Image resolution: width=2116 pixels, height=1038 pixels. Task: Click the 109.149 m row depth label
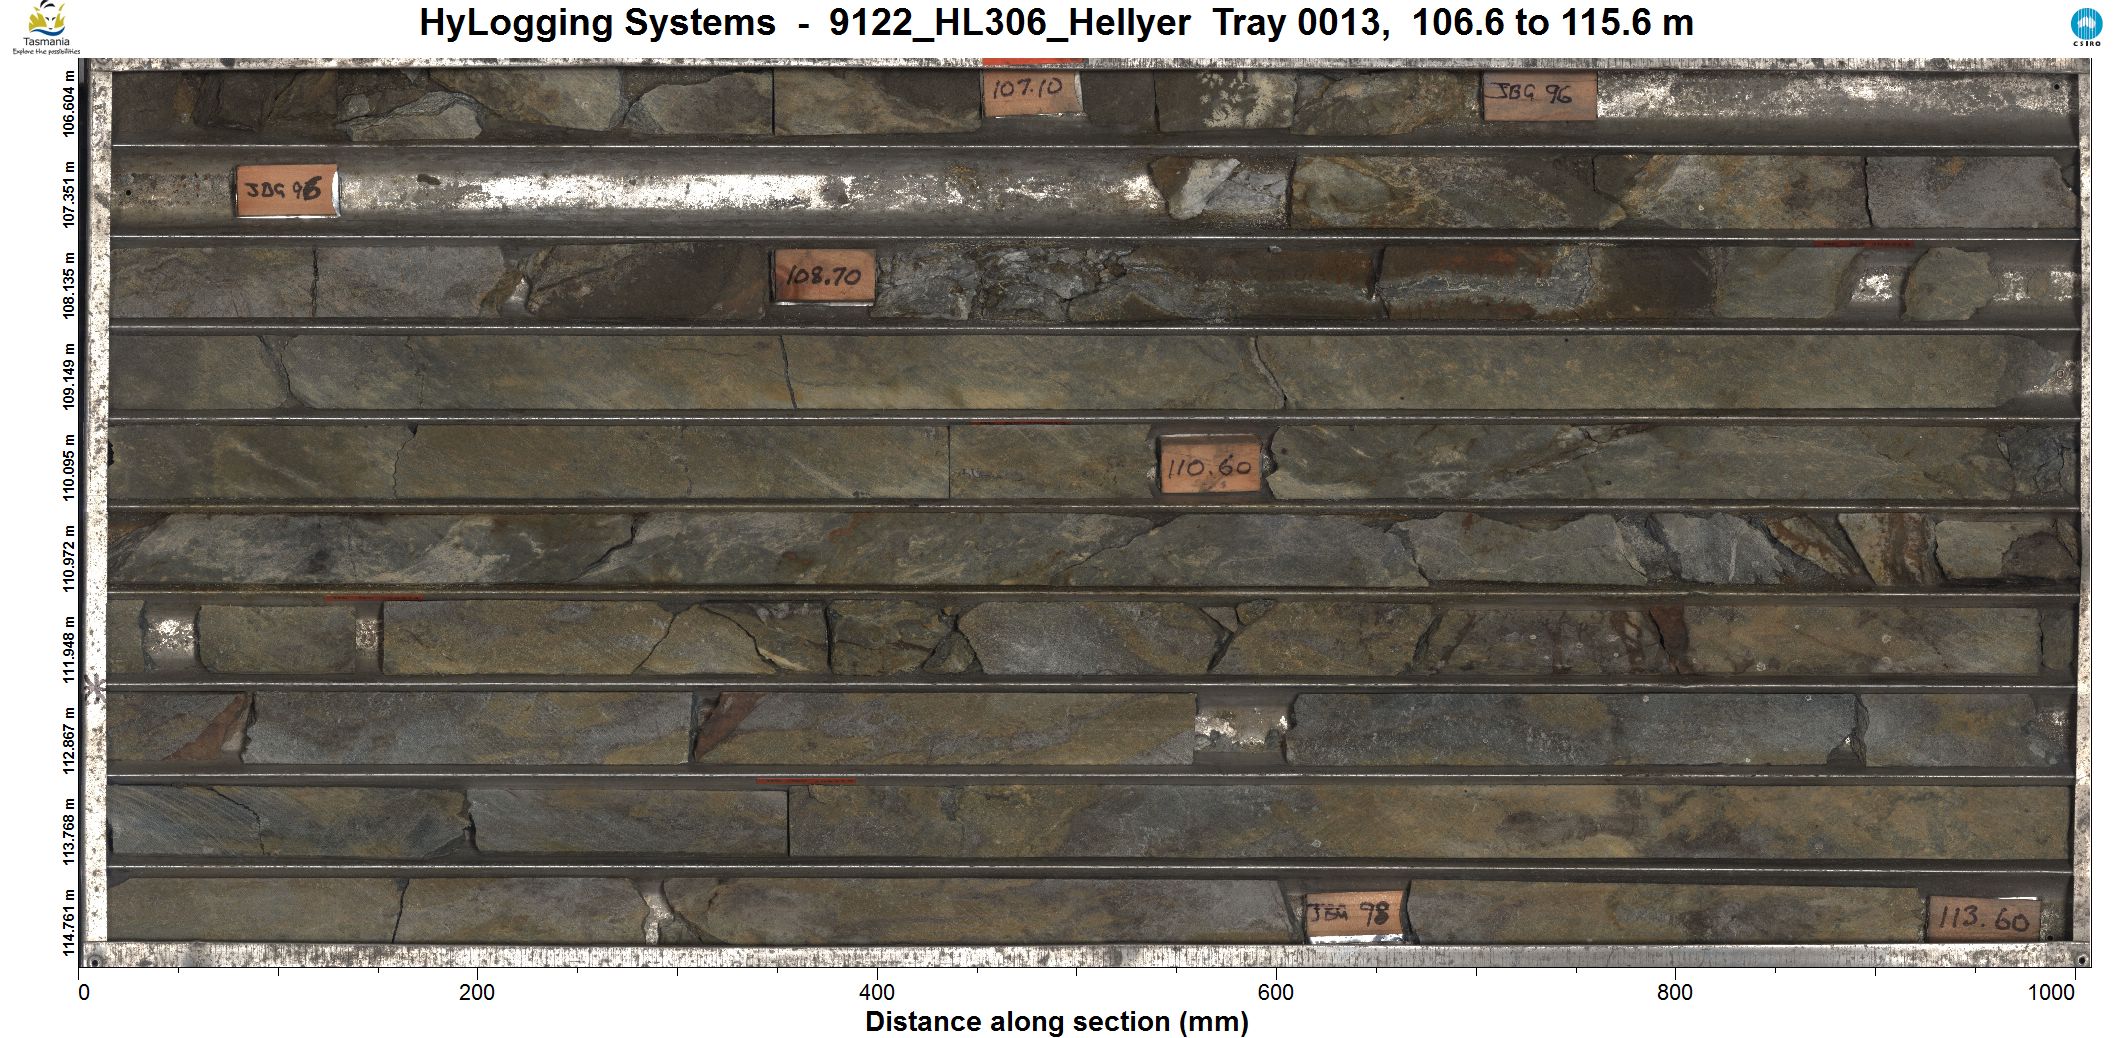pos(69,376)
